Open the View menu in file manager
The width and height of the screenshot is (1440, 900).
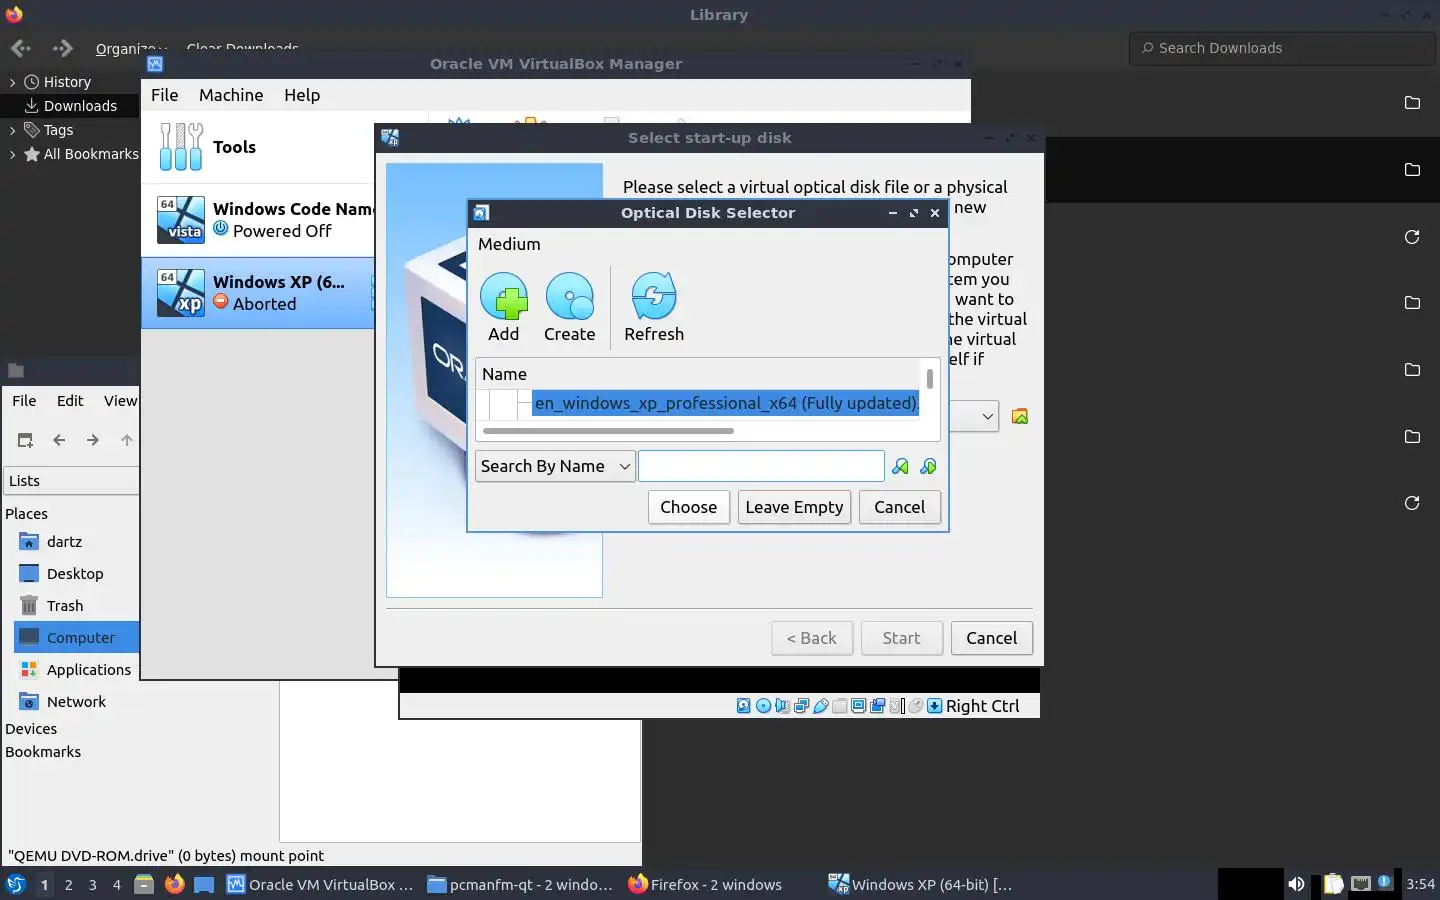(120, 401)
